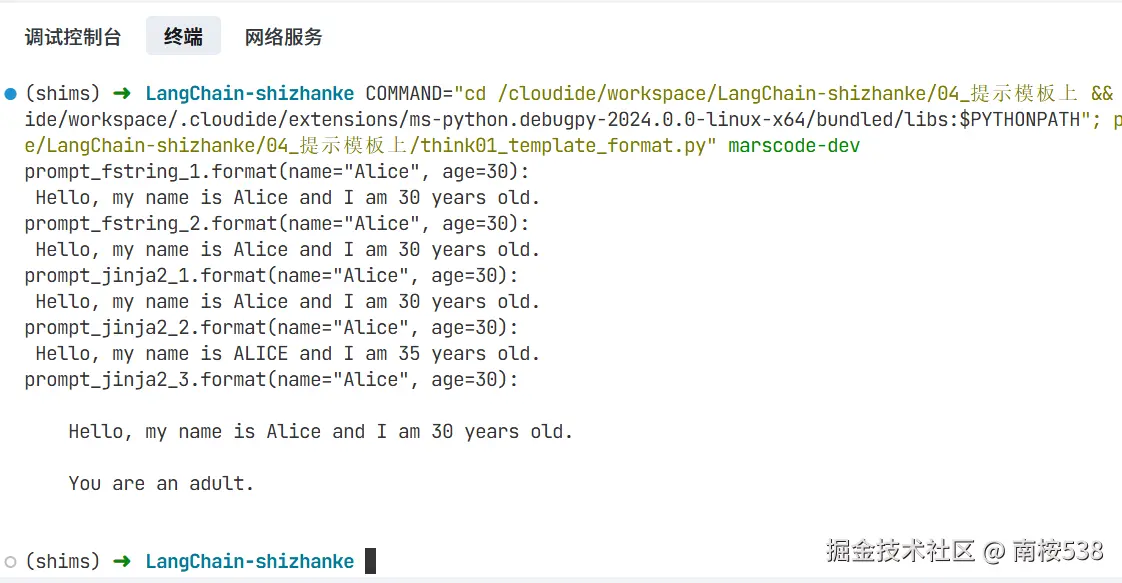Select the top LangChain-shizhanke directory label

click(249, 93)
